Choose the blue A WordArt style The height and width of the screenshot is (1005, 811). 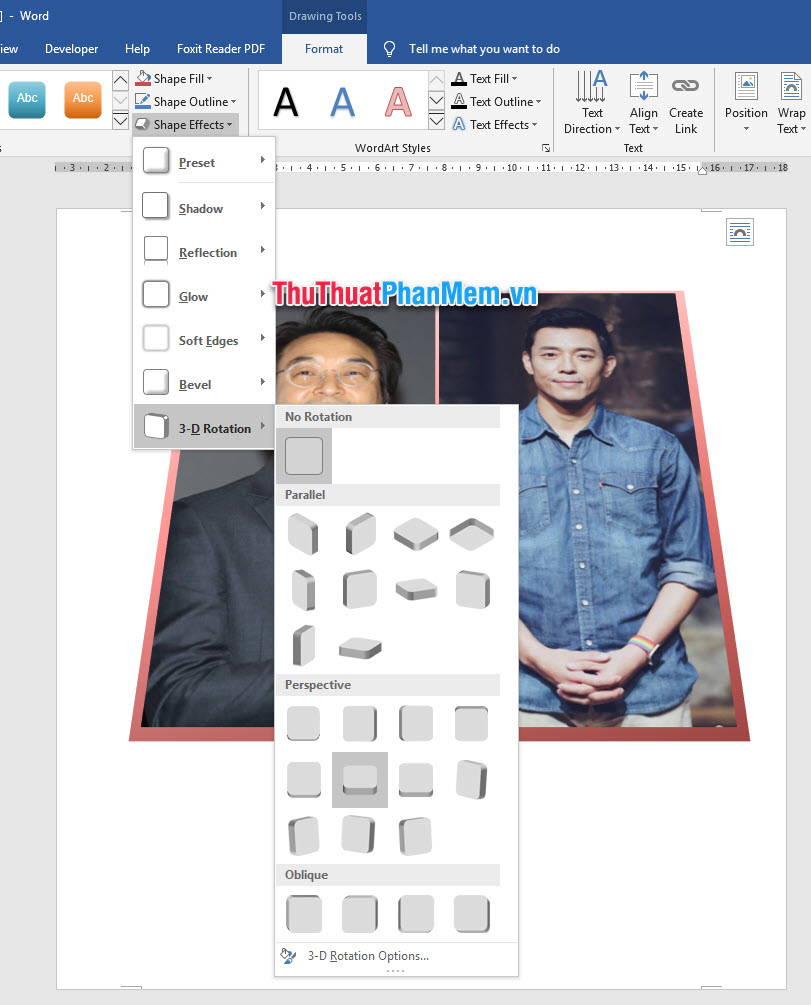[x=342, y=101]
